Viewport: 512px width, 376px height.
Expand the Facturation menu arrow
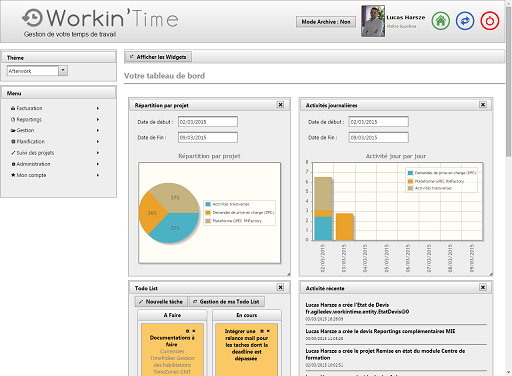[x=98, y=108]
